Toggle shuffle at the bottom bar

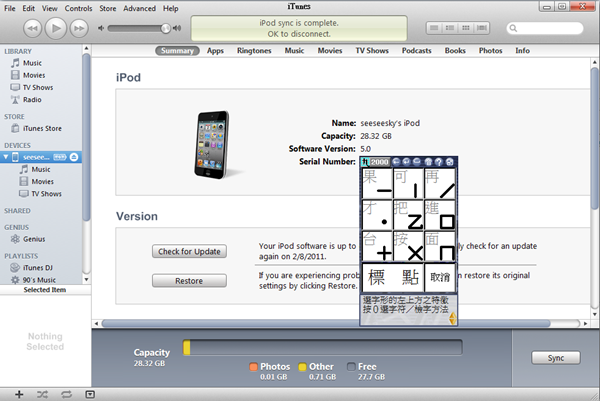click(x=42, y=394)
